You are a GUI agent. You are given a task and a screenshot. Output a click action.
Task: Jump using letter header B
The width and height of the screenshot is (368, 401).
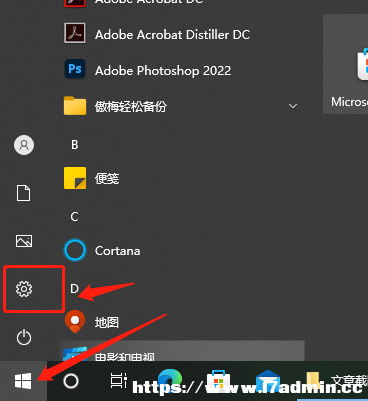75,145
